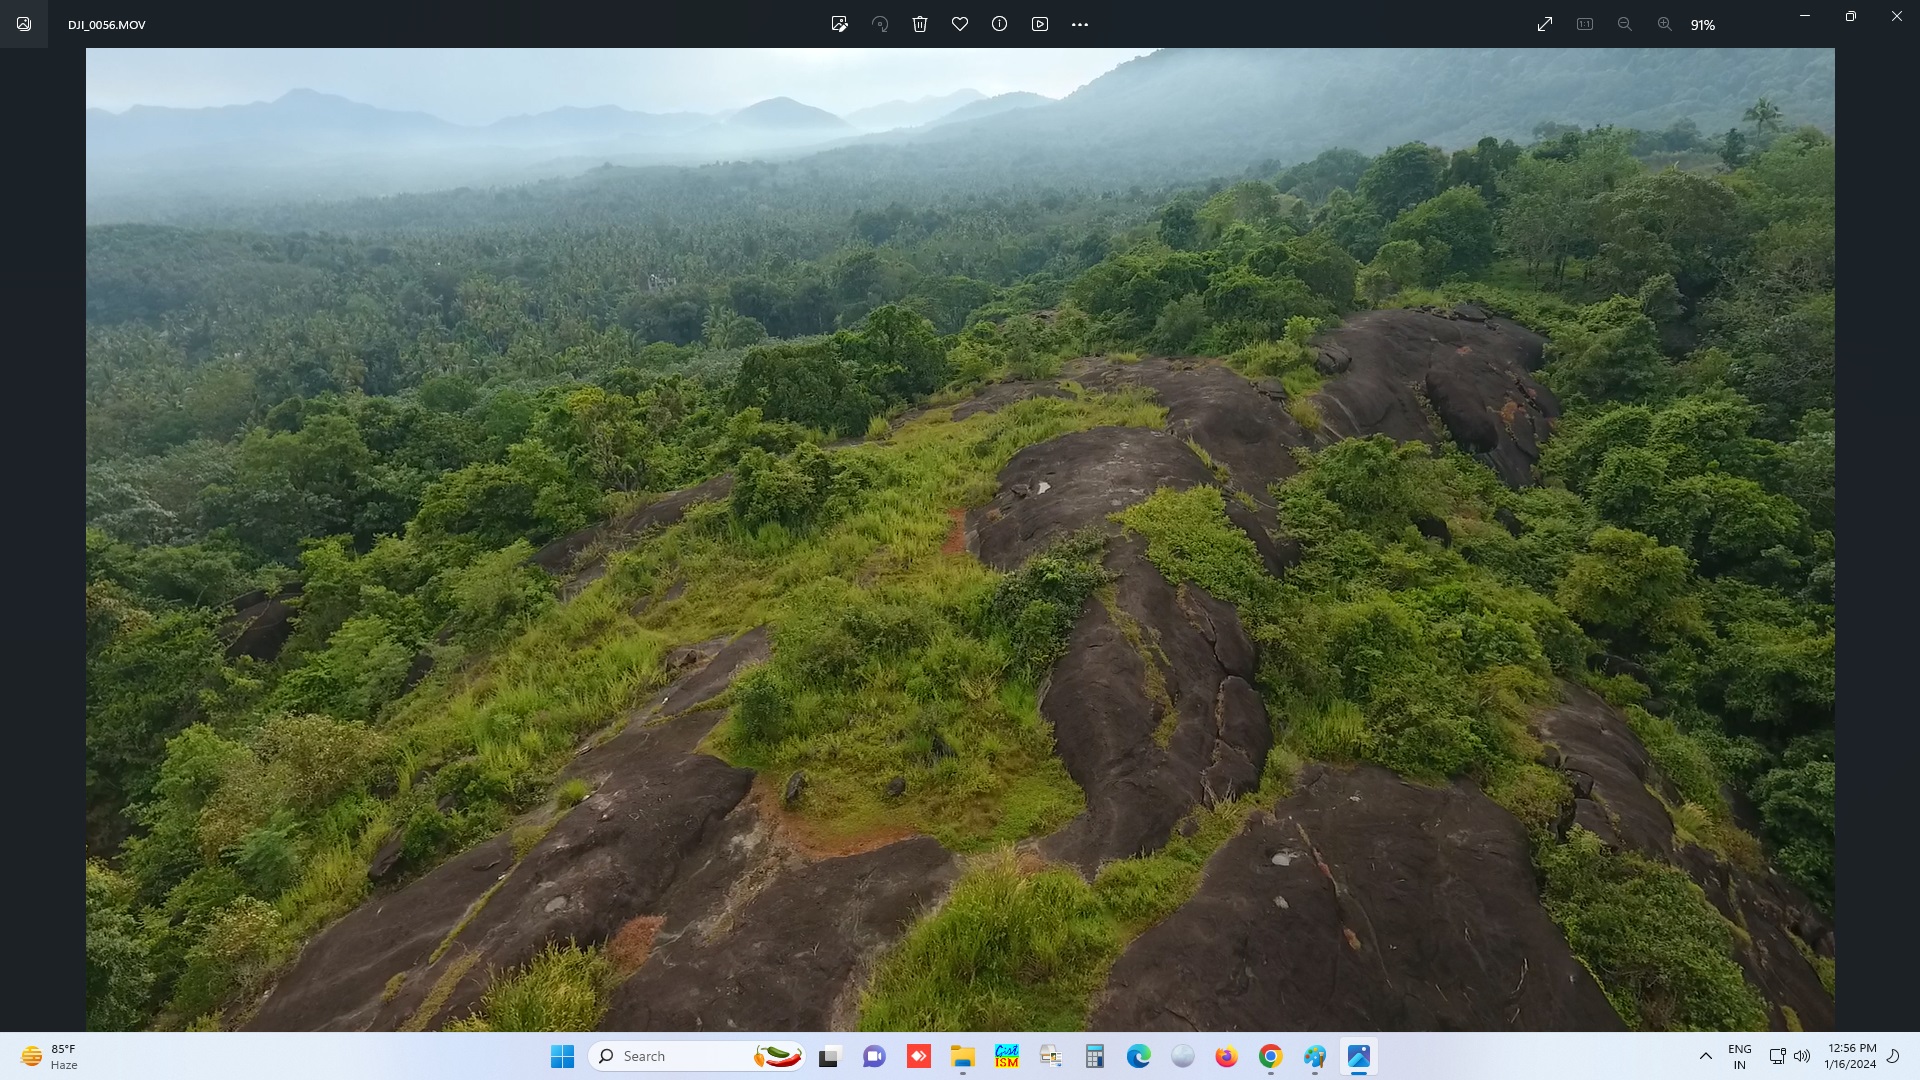Open the Calculator app
The image size is (1920, 1080).
1095,1056
